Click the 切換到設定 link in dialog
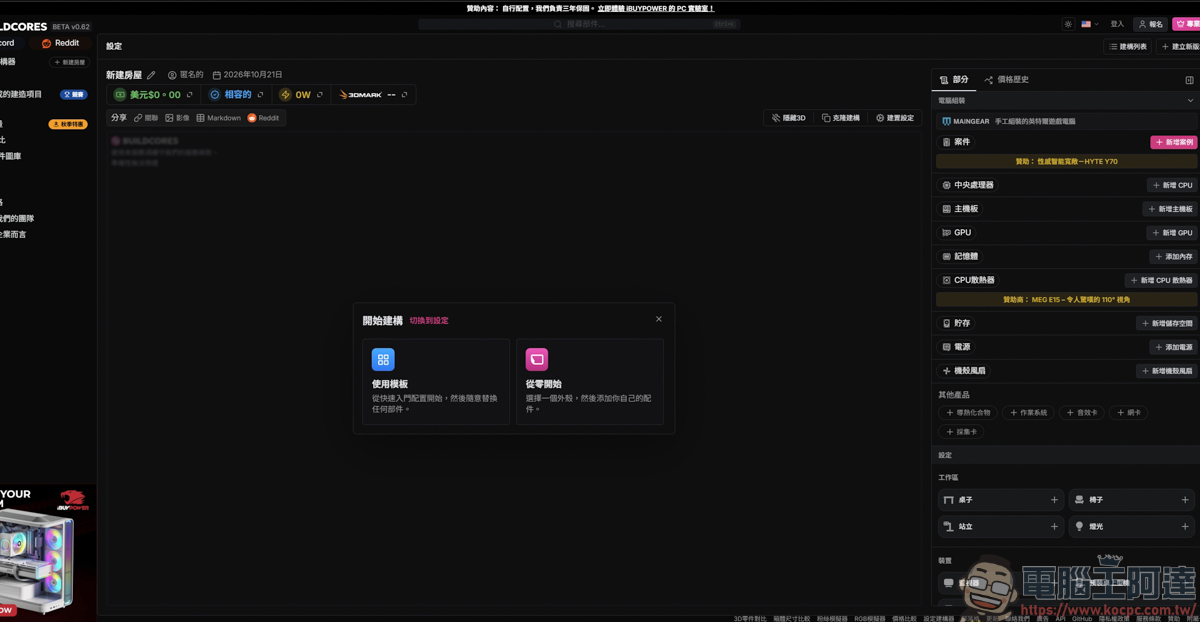Viewport: 1200px width, 622px height. (x=429, y=321)
